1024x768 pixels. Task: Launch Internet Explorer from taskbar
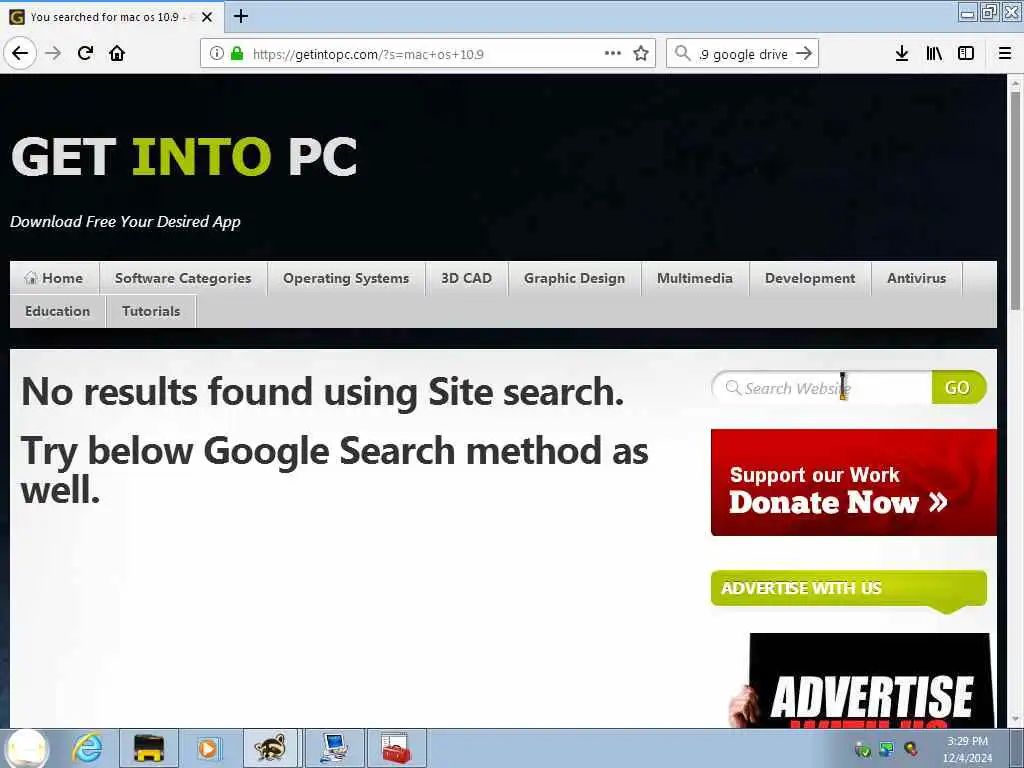coord(87,748)
